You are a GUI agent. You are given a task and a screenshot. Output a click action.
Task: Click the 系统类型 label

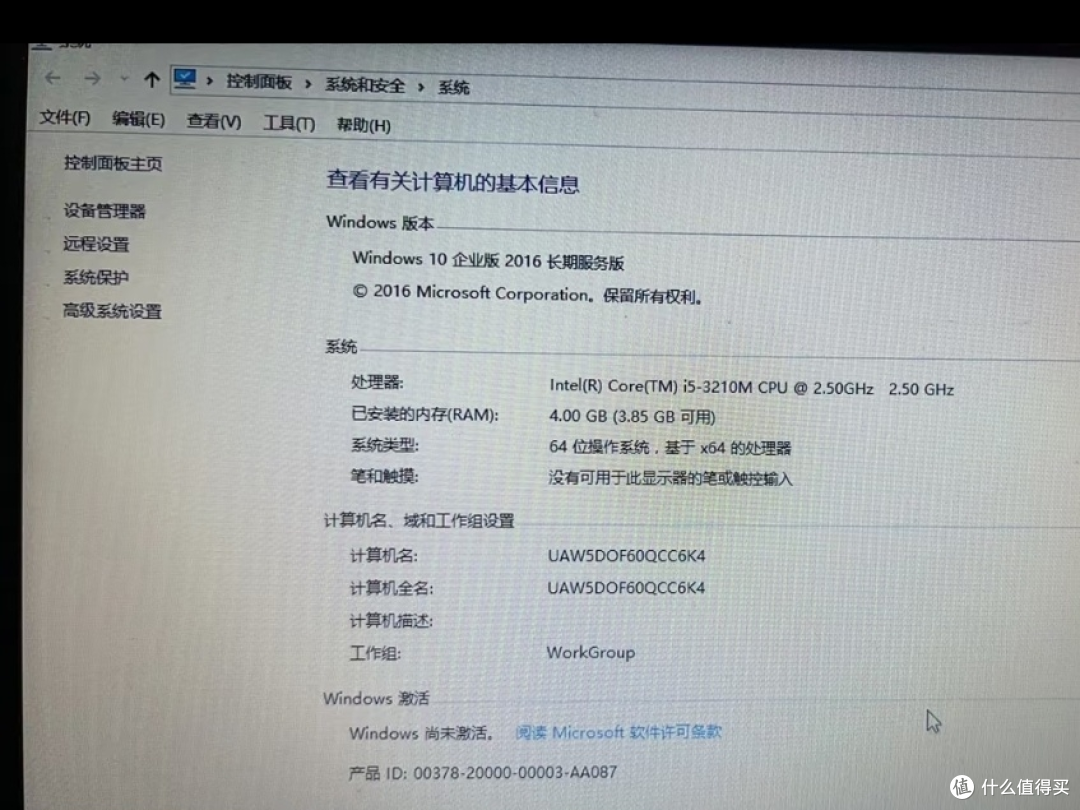pyautogui.click(x=385, y=446)
